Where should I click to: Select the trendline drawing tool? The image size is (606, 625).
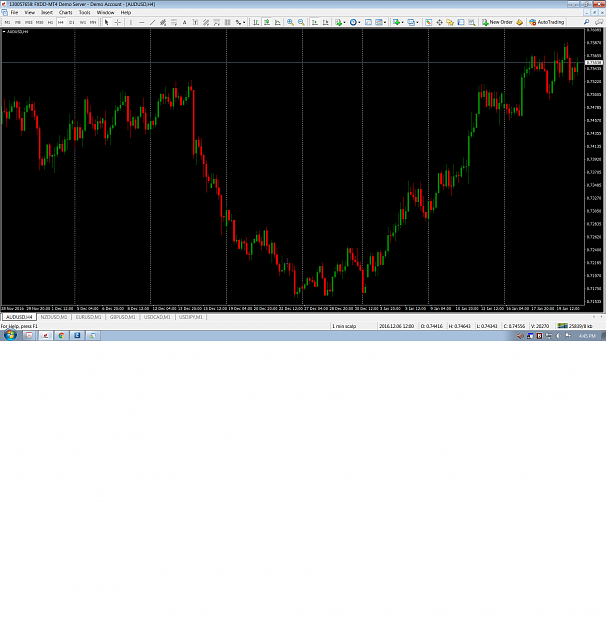click(x=152, y=22)
